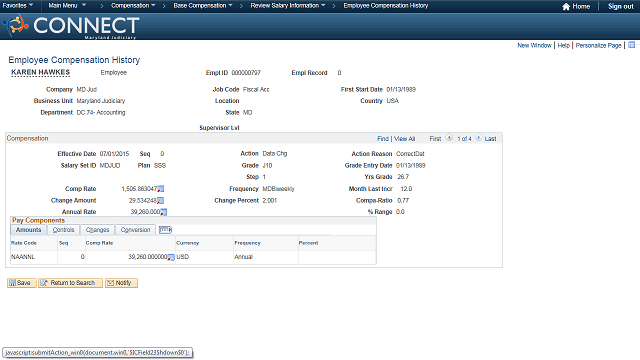
Task: Click Frequency value MDBiweekly
Action: 278,189
